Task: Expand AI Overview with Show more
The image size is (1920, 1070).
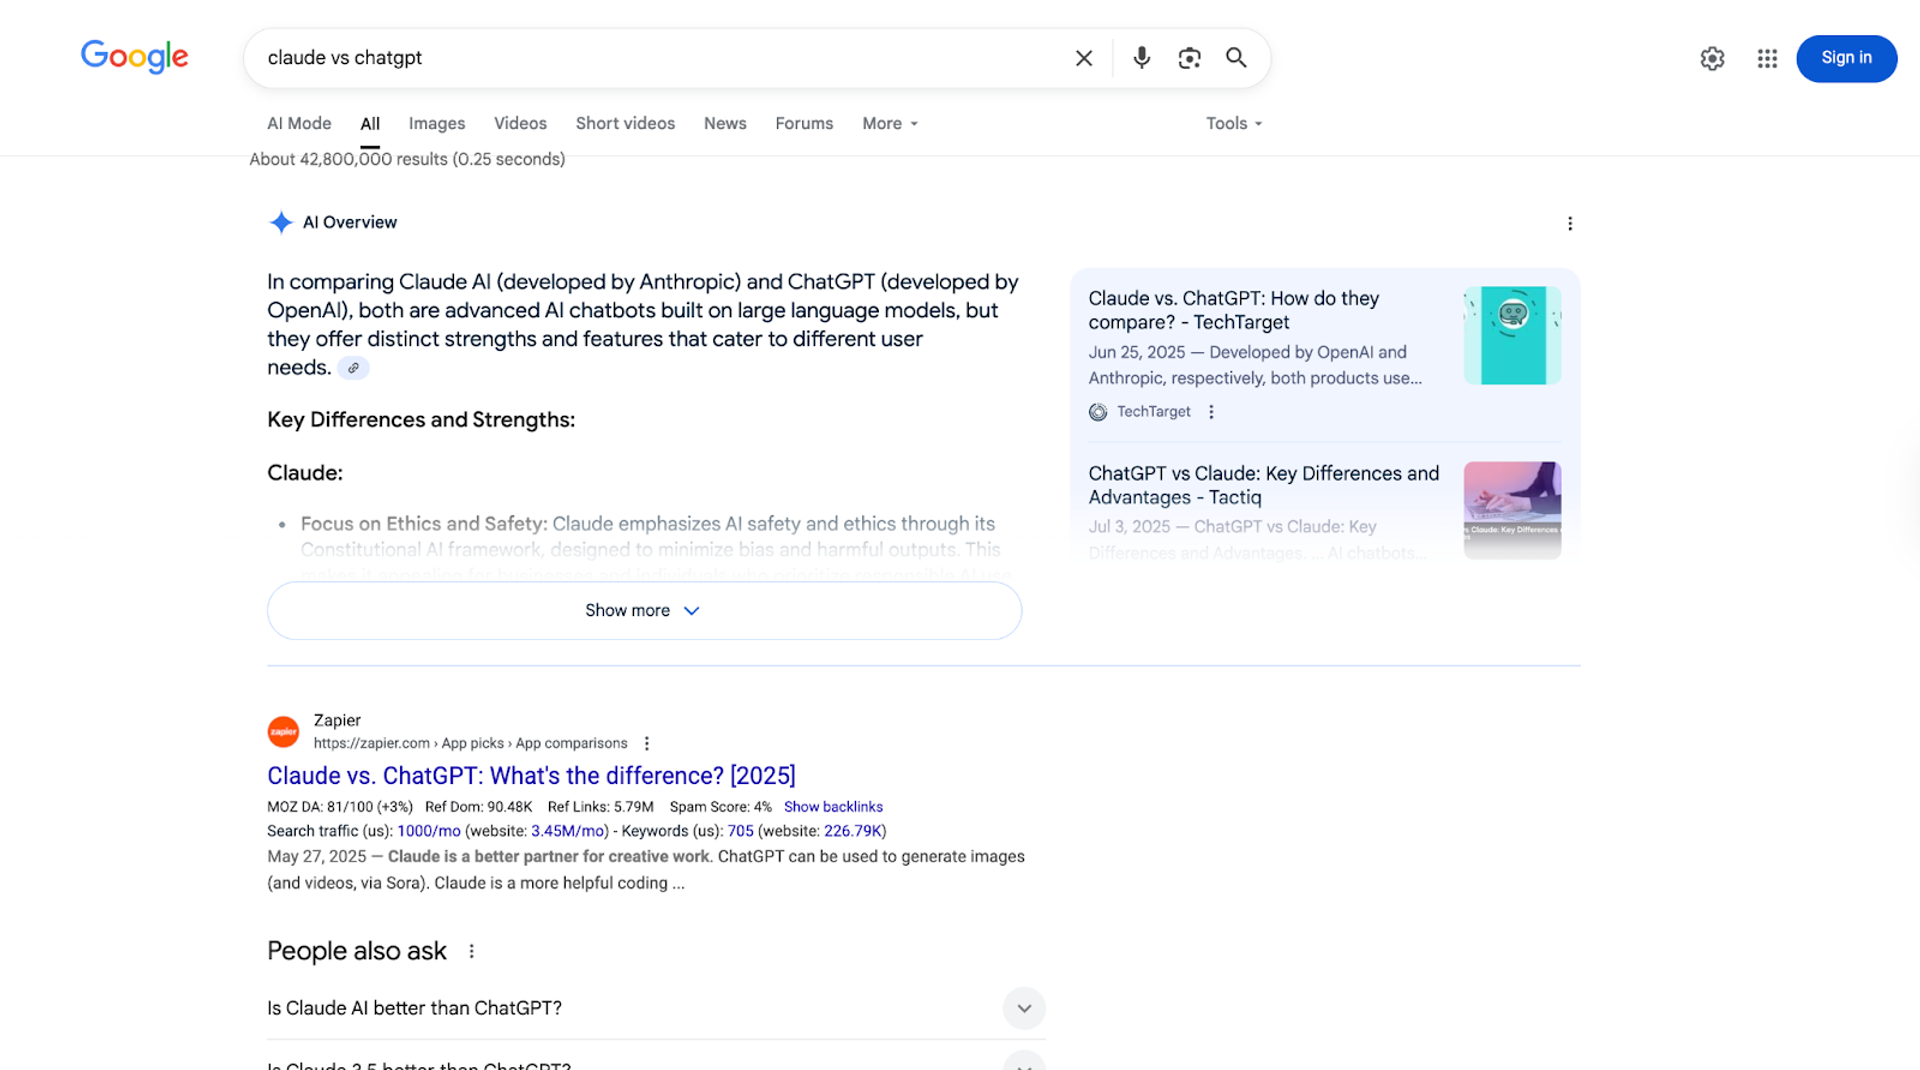Action: click(x=644, y=610)
